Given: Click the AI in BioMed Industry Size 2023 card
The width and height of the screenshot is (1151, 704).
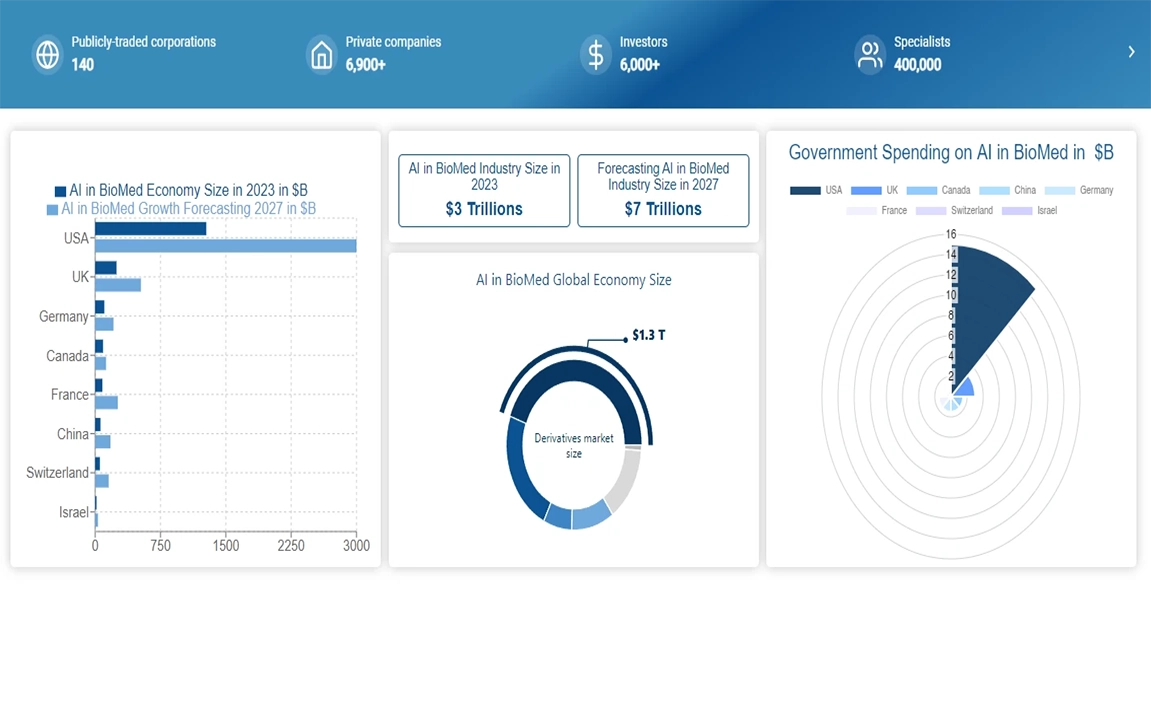Looking at the screenshot, I should [x=484, y=190].
